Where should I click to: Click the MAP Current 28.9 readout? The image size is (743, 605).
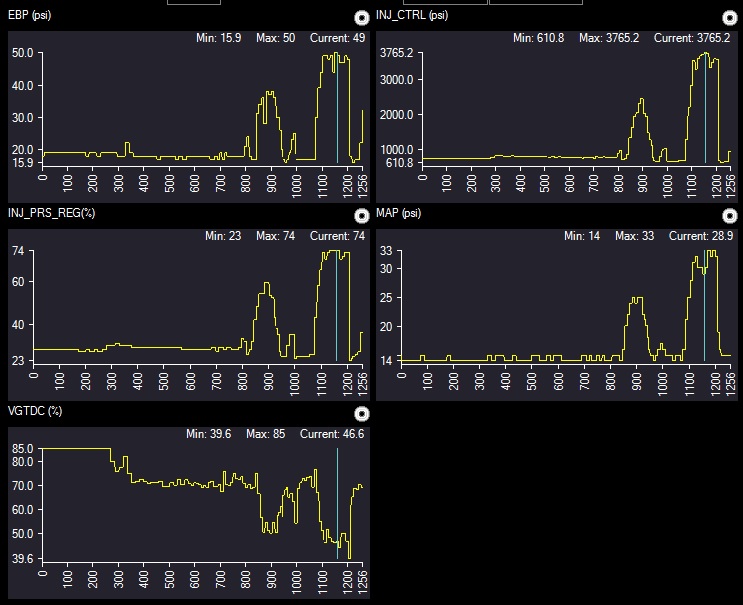coord(701,236)
